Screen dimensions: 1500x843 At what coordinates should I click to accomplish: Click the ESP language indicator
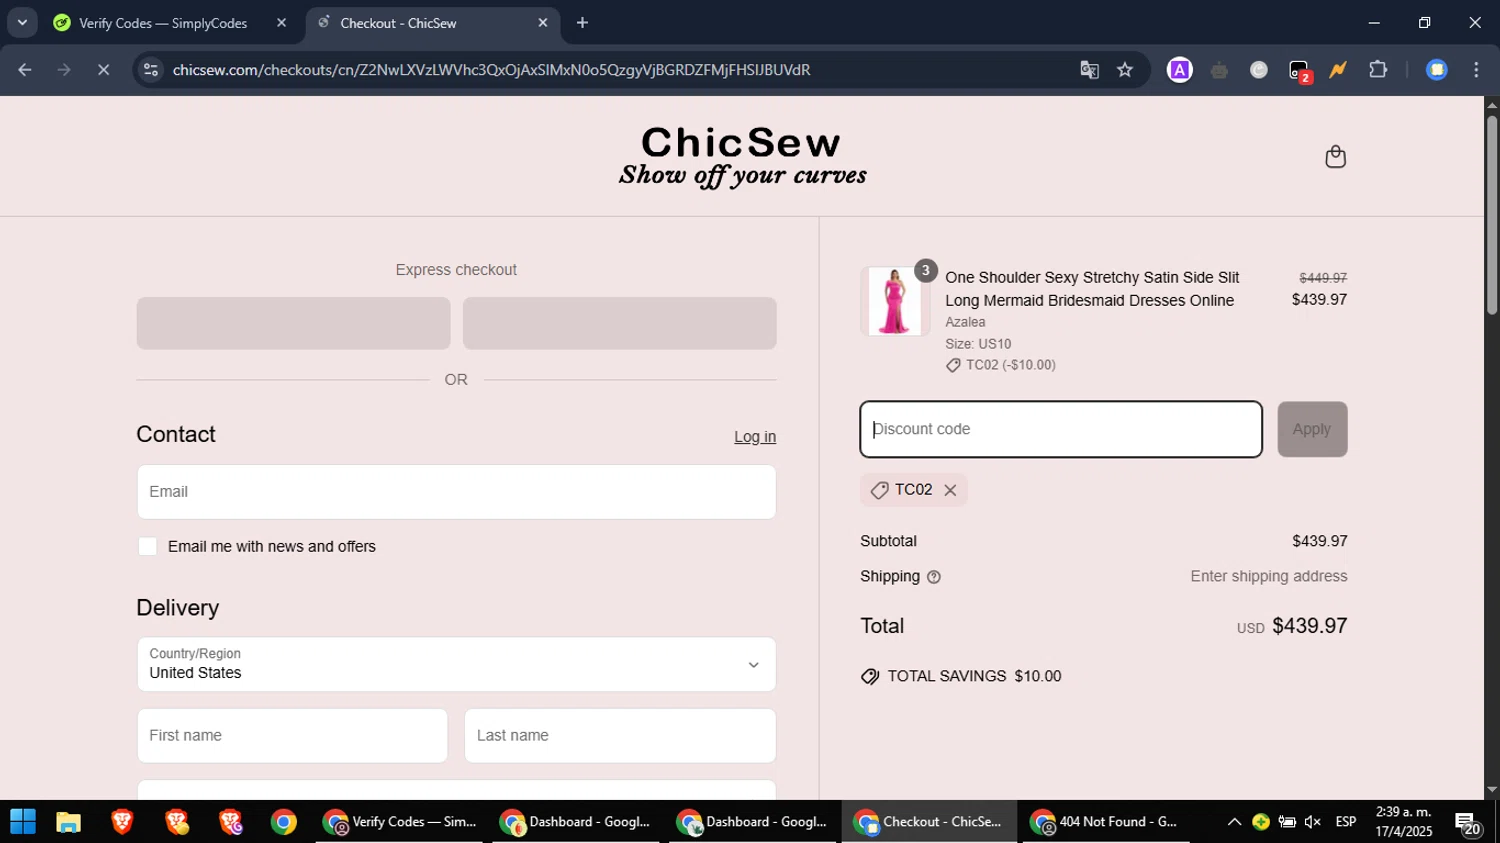point(1346,822)
